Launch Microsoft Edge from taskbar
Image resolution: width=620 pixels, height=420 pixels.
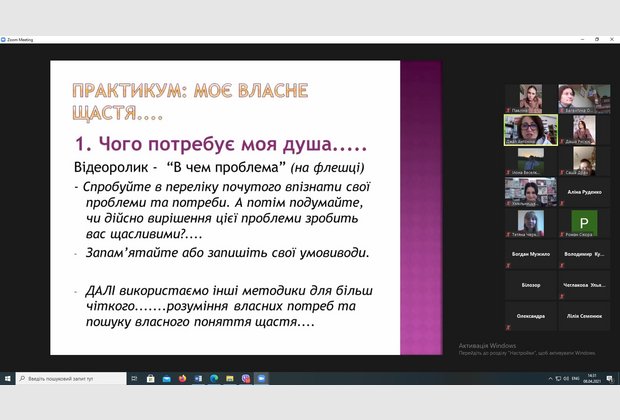coord(214,378)
